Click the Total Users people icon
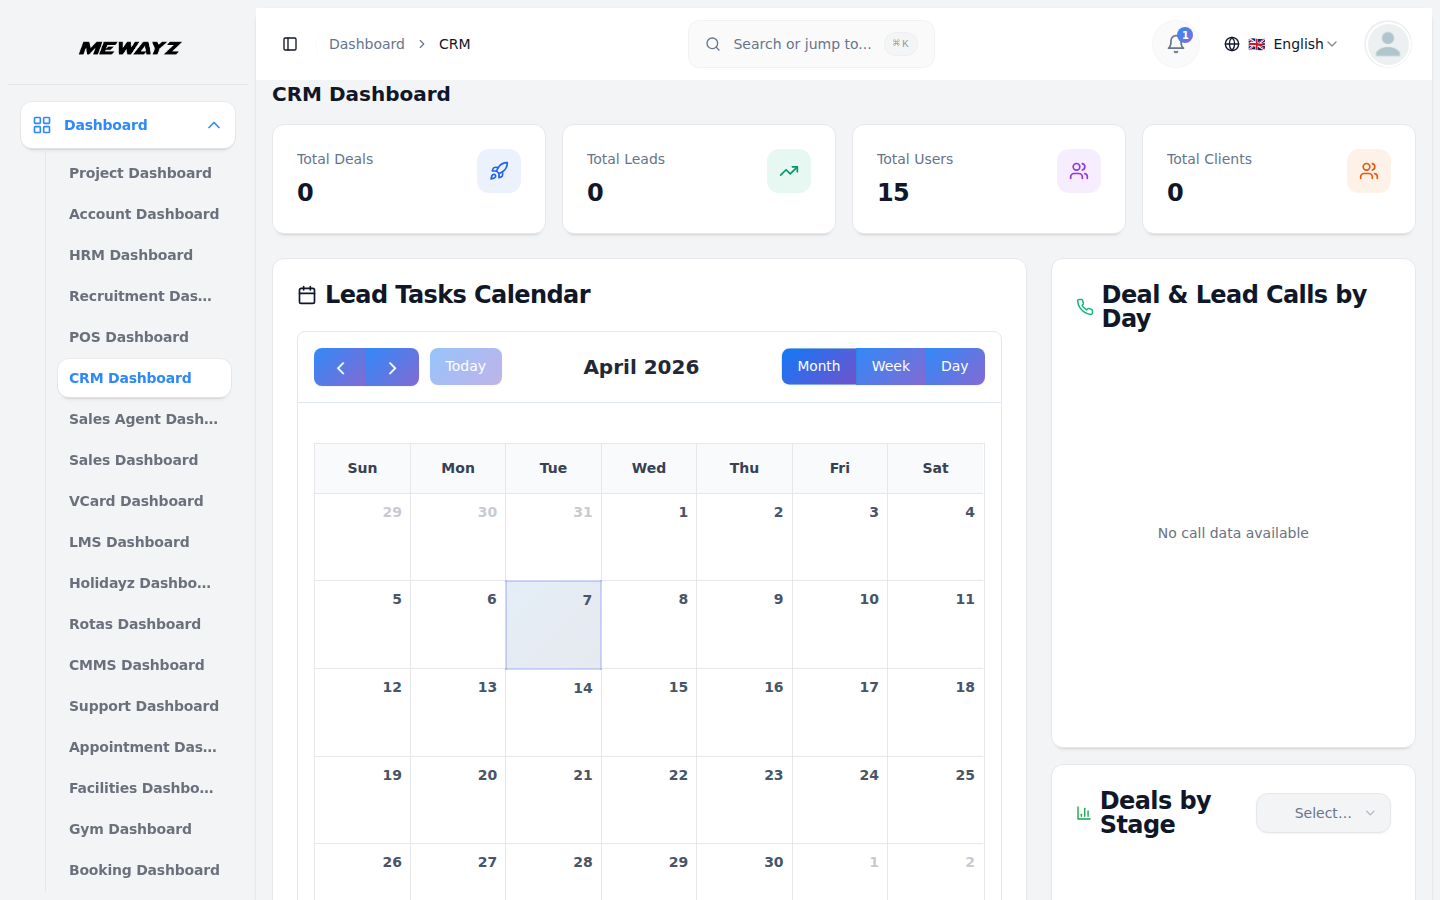The width and height of the screenshot is (1440, 900). [x=1078, y=171]
